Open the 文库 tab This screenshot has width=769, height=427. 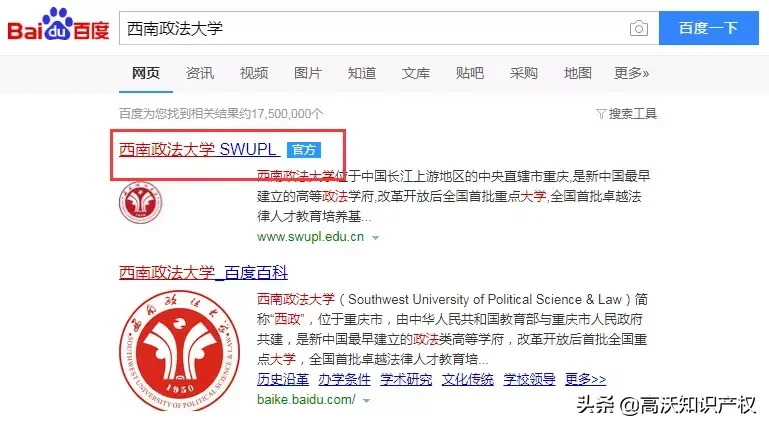click(415, 73)
